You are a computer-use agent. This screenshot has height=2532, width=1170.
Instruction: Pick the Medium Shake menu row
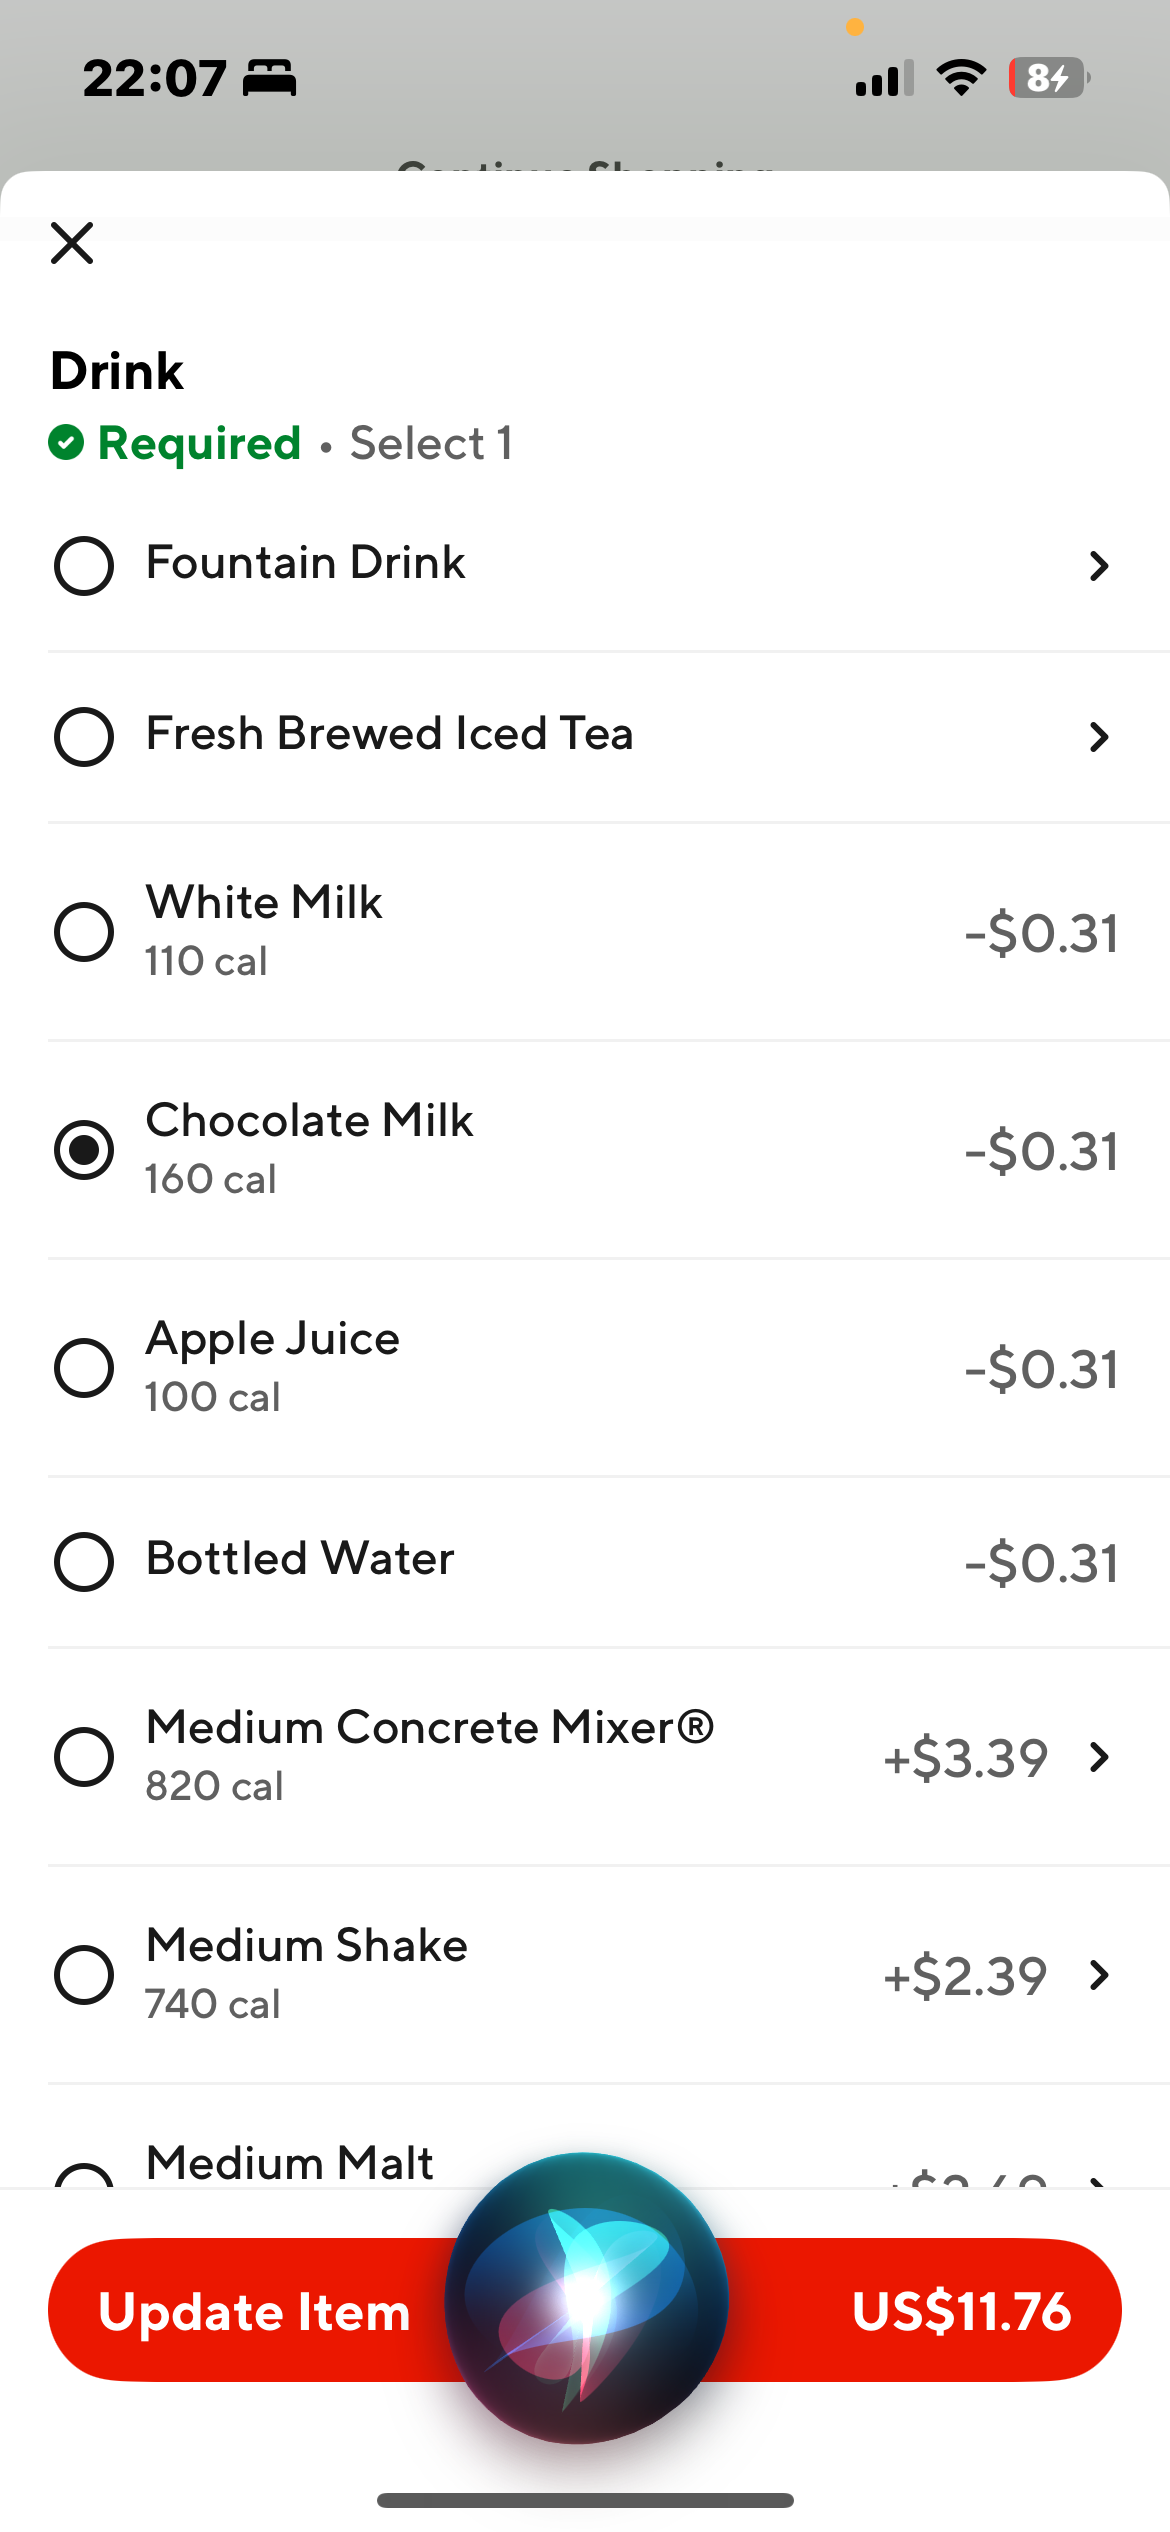(306, 1973)
